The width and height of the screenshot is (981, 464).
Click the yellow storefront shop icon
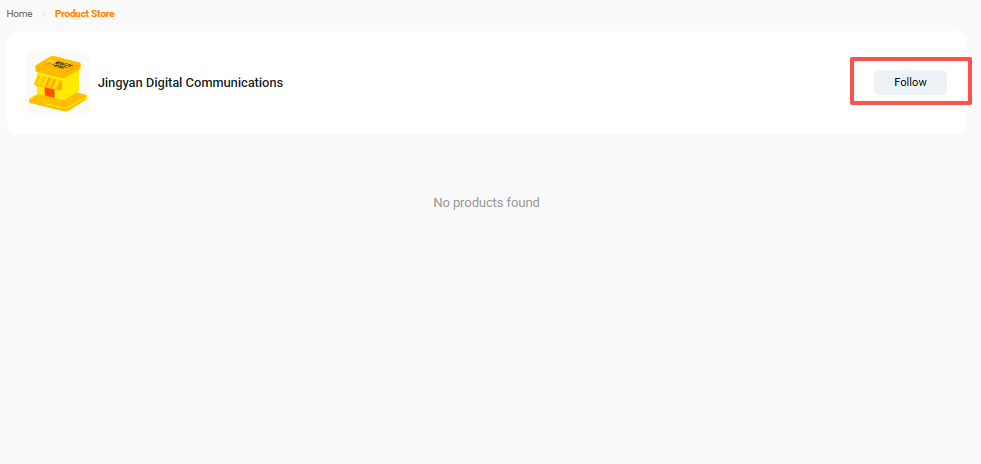tap(57, 82)
